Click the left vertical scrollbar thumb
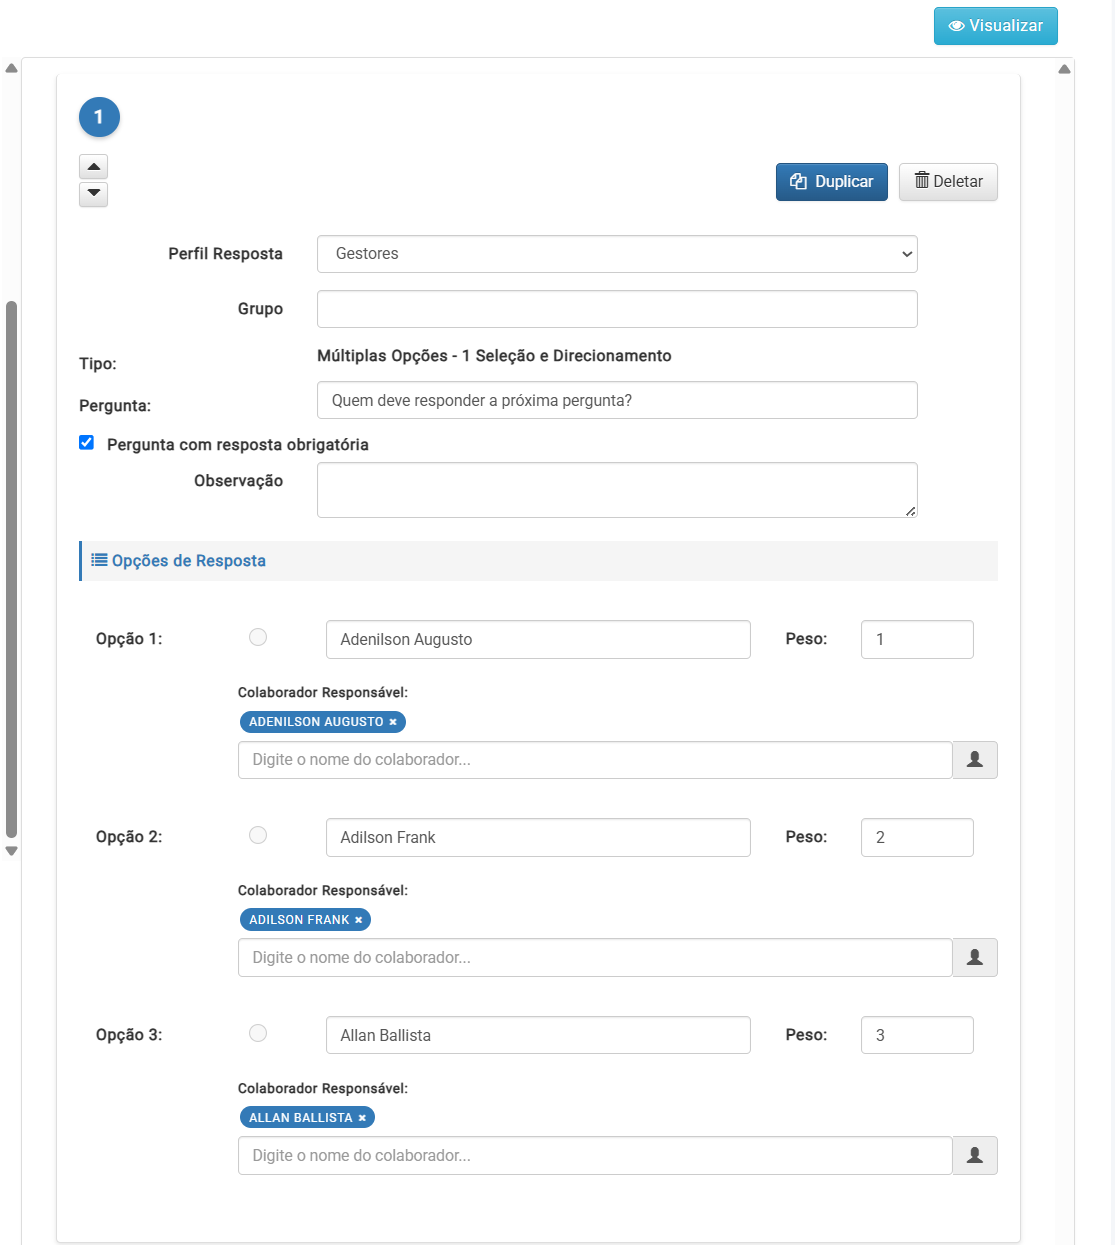This screenshot has width=1115, height=1245. [11, 568]
